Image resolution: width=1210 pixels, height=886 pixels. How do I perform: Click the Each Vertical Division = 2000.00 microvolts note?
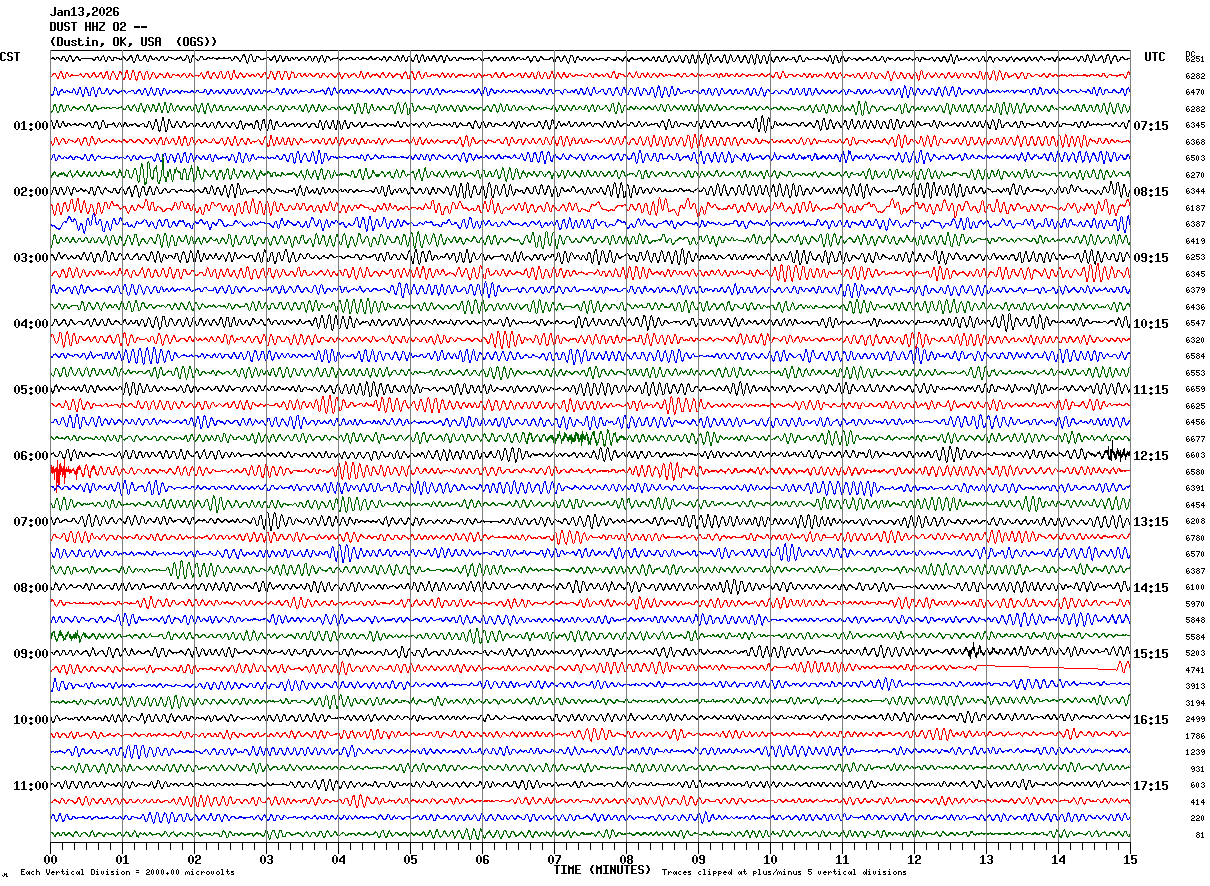127,872
